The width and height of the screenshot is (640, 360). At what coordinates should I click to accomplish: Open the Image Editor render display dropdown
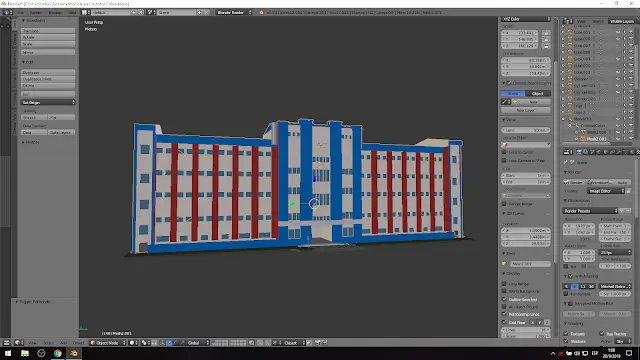[607, 191]
